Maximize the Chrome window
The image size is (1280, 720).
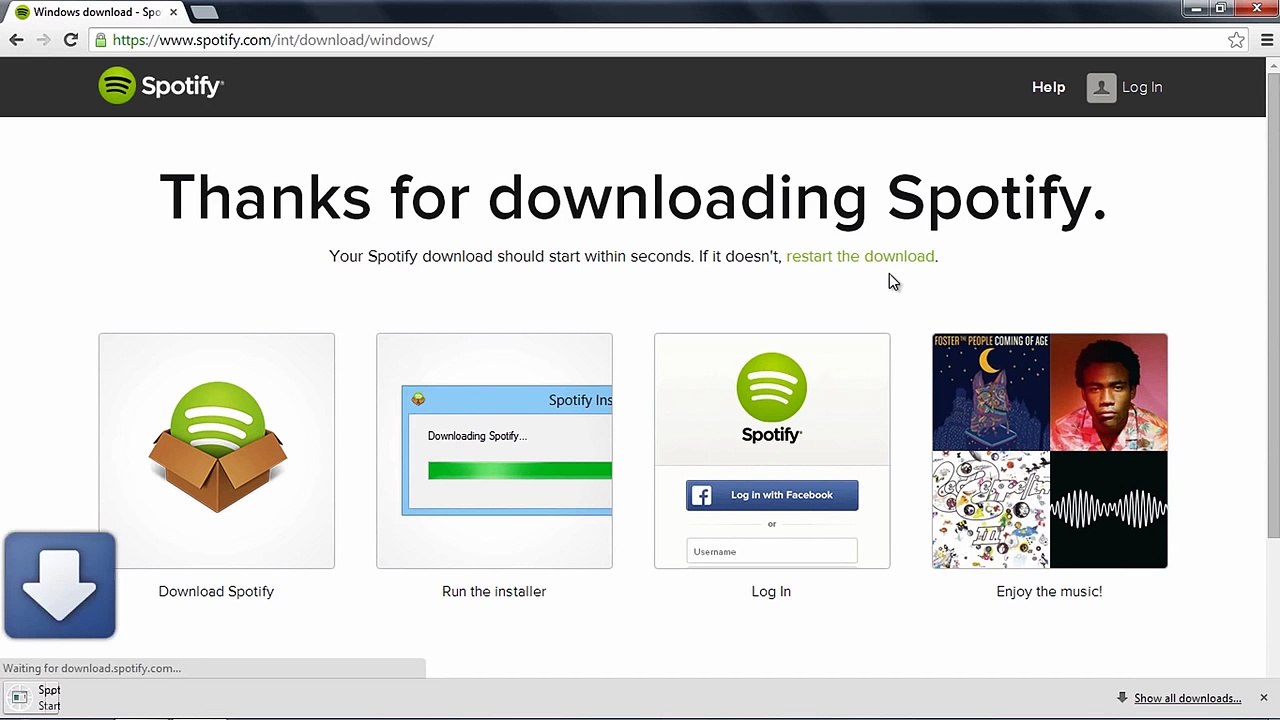1221,8
